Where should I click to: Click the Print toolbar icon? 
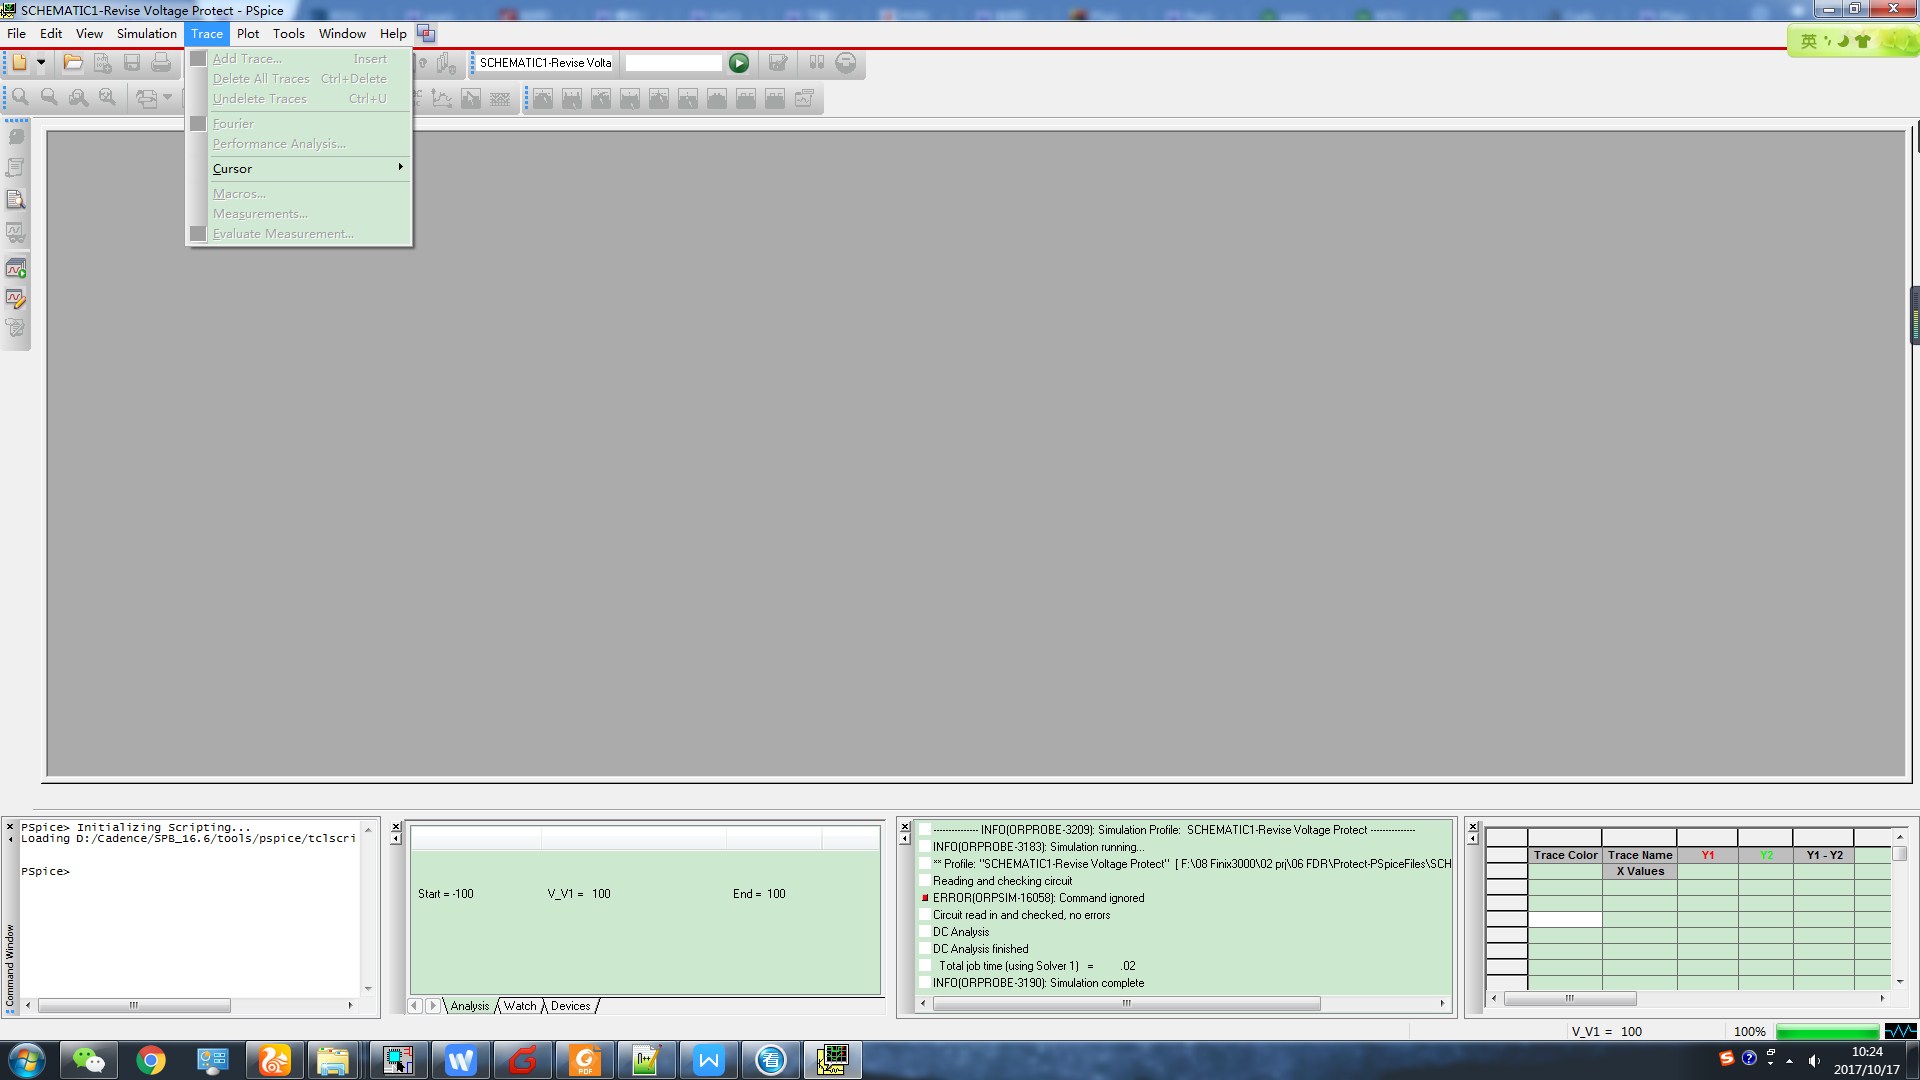point(161,63)
